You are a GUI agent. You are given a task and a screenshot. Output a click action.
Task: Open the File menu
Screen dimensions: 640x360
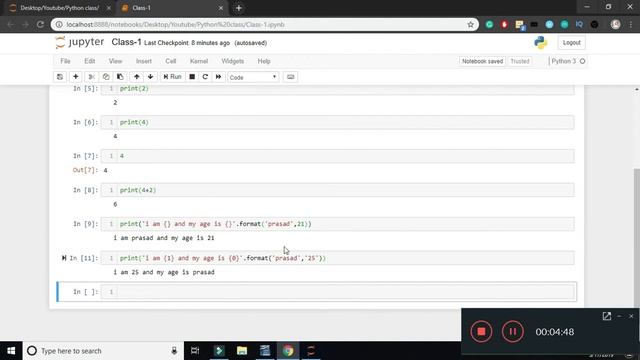pyautogui.click(x=65, y=61)
